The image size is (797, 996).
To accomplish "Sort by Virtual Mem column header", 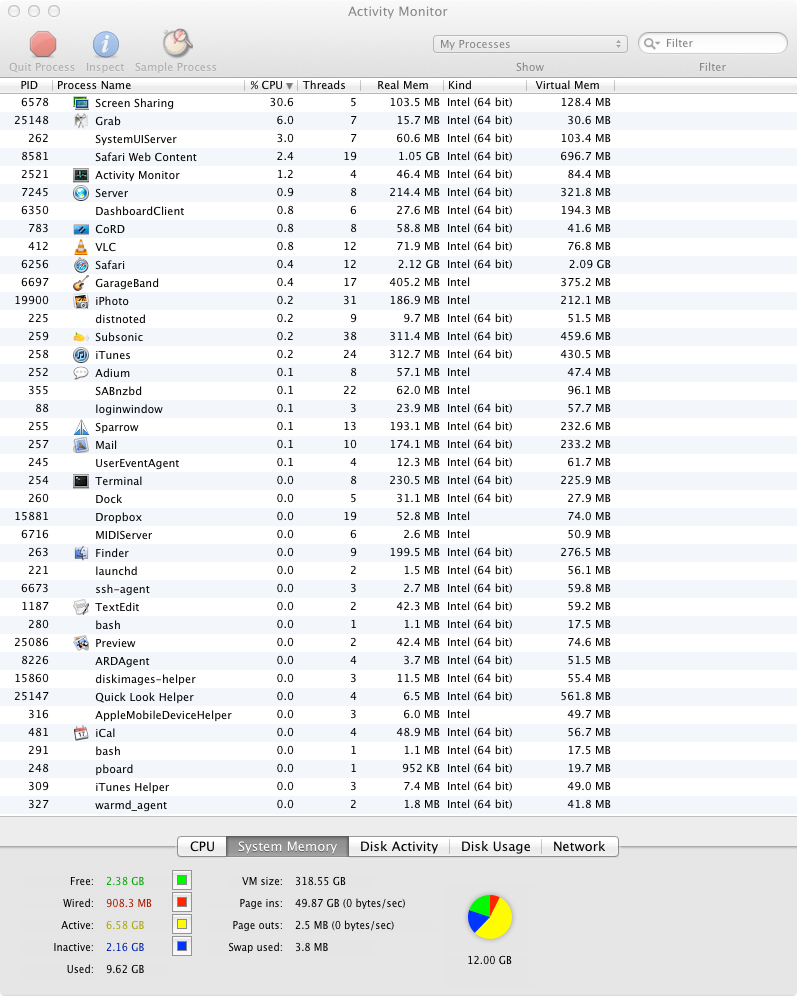I will (x=570, y=85).
